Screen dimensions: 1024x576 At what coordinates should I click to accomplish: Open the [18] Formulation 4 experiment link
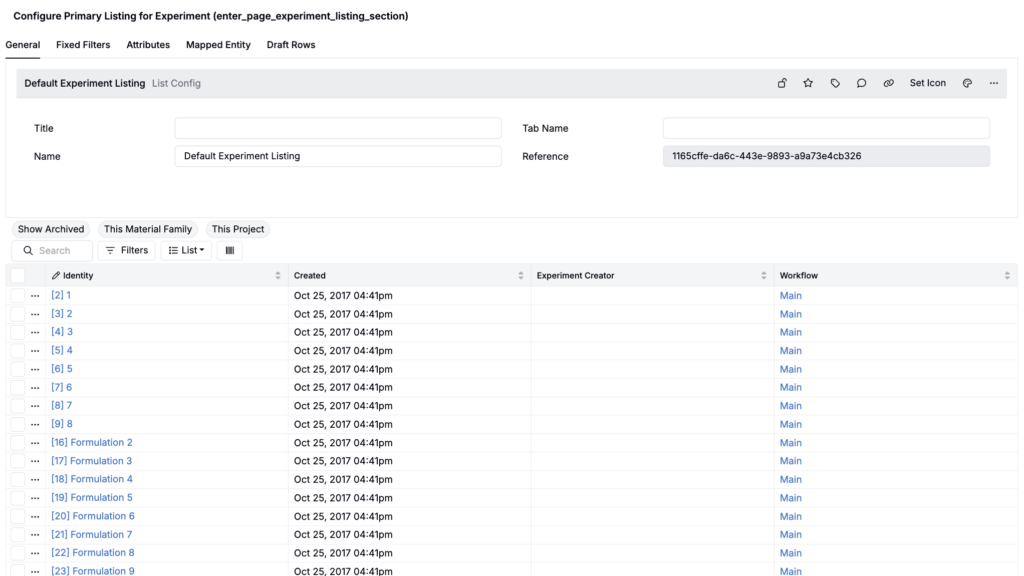click(92, 479)
